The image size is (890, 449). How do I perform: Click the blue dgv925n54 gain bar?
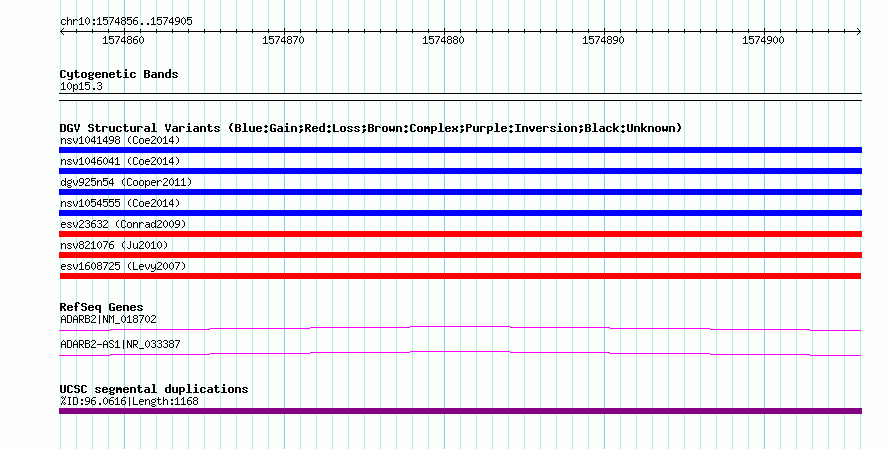[460, 192]
